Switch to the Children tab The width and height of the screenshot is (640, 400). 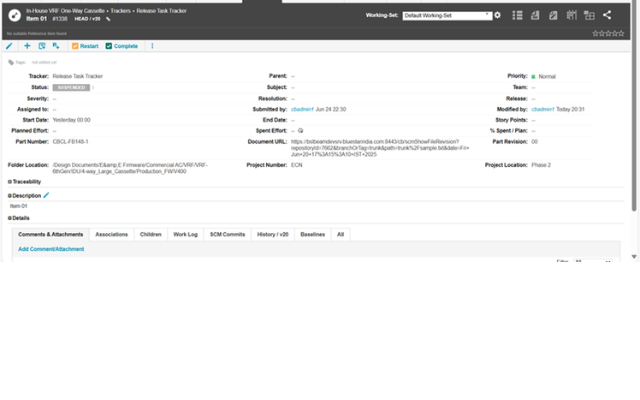click(x=151, y=235)
